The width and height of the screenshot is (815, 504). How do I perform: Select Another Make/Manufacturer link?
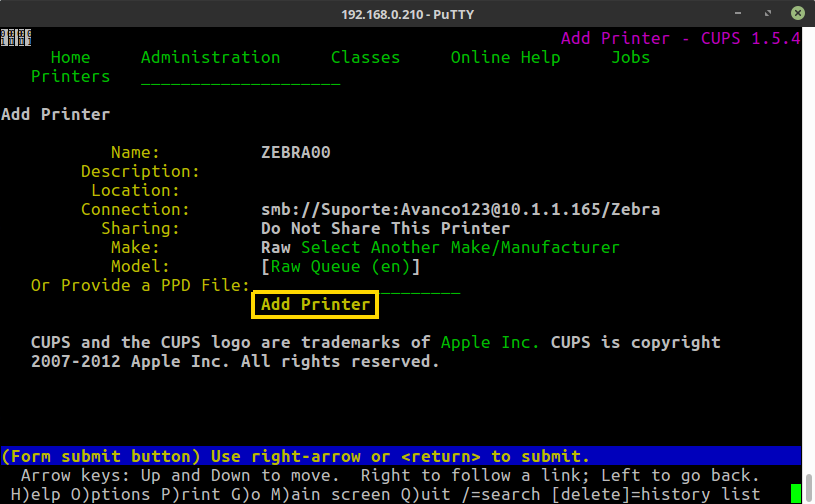click(x=460, y=247)
